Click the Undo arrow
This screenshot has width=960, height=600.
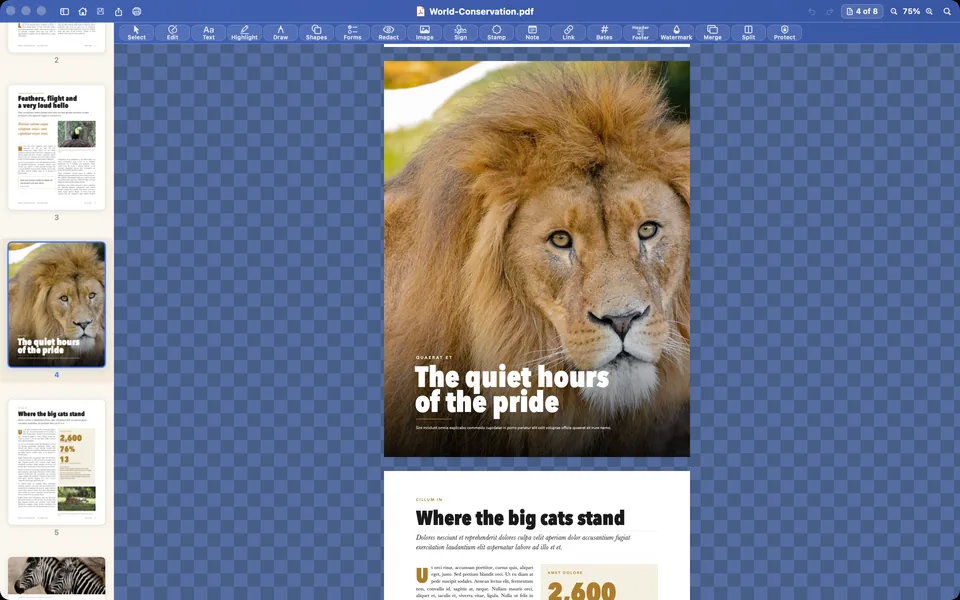click(x=812, y=12)
